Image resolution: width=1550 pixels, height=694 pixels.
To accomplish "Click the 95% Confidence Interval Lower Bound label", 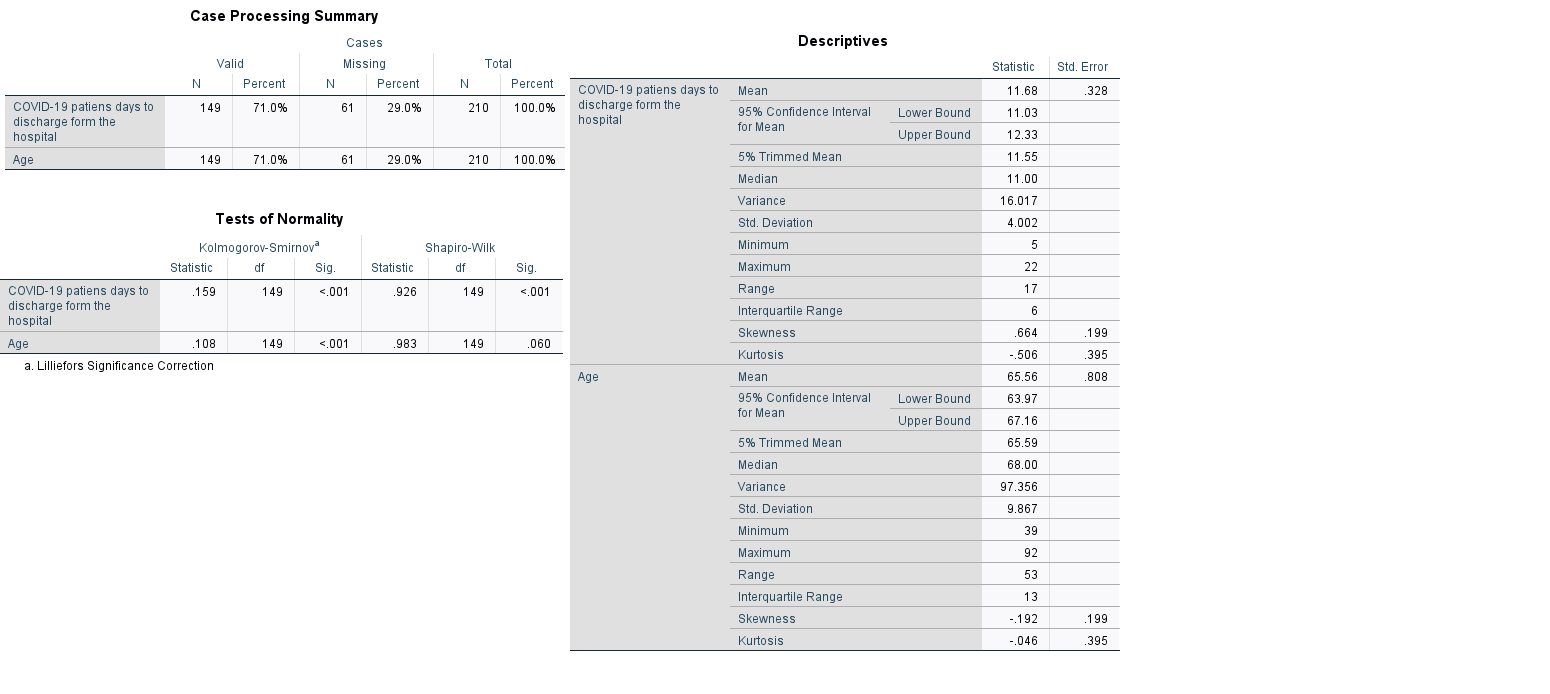I will click(934, 113).
